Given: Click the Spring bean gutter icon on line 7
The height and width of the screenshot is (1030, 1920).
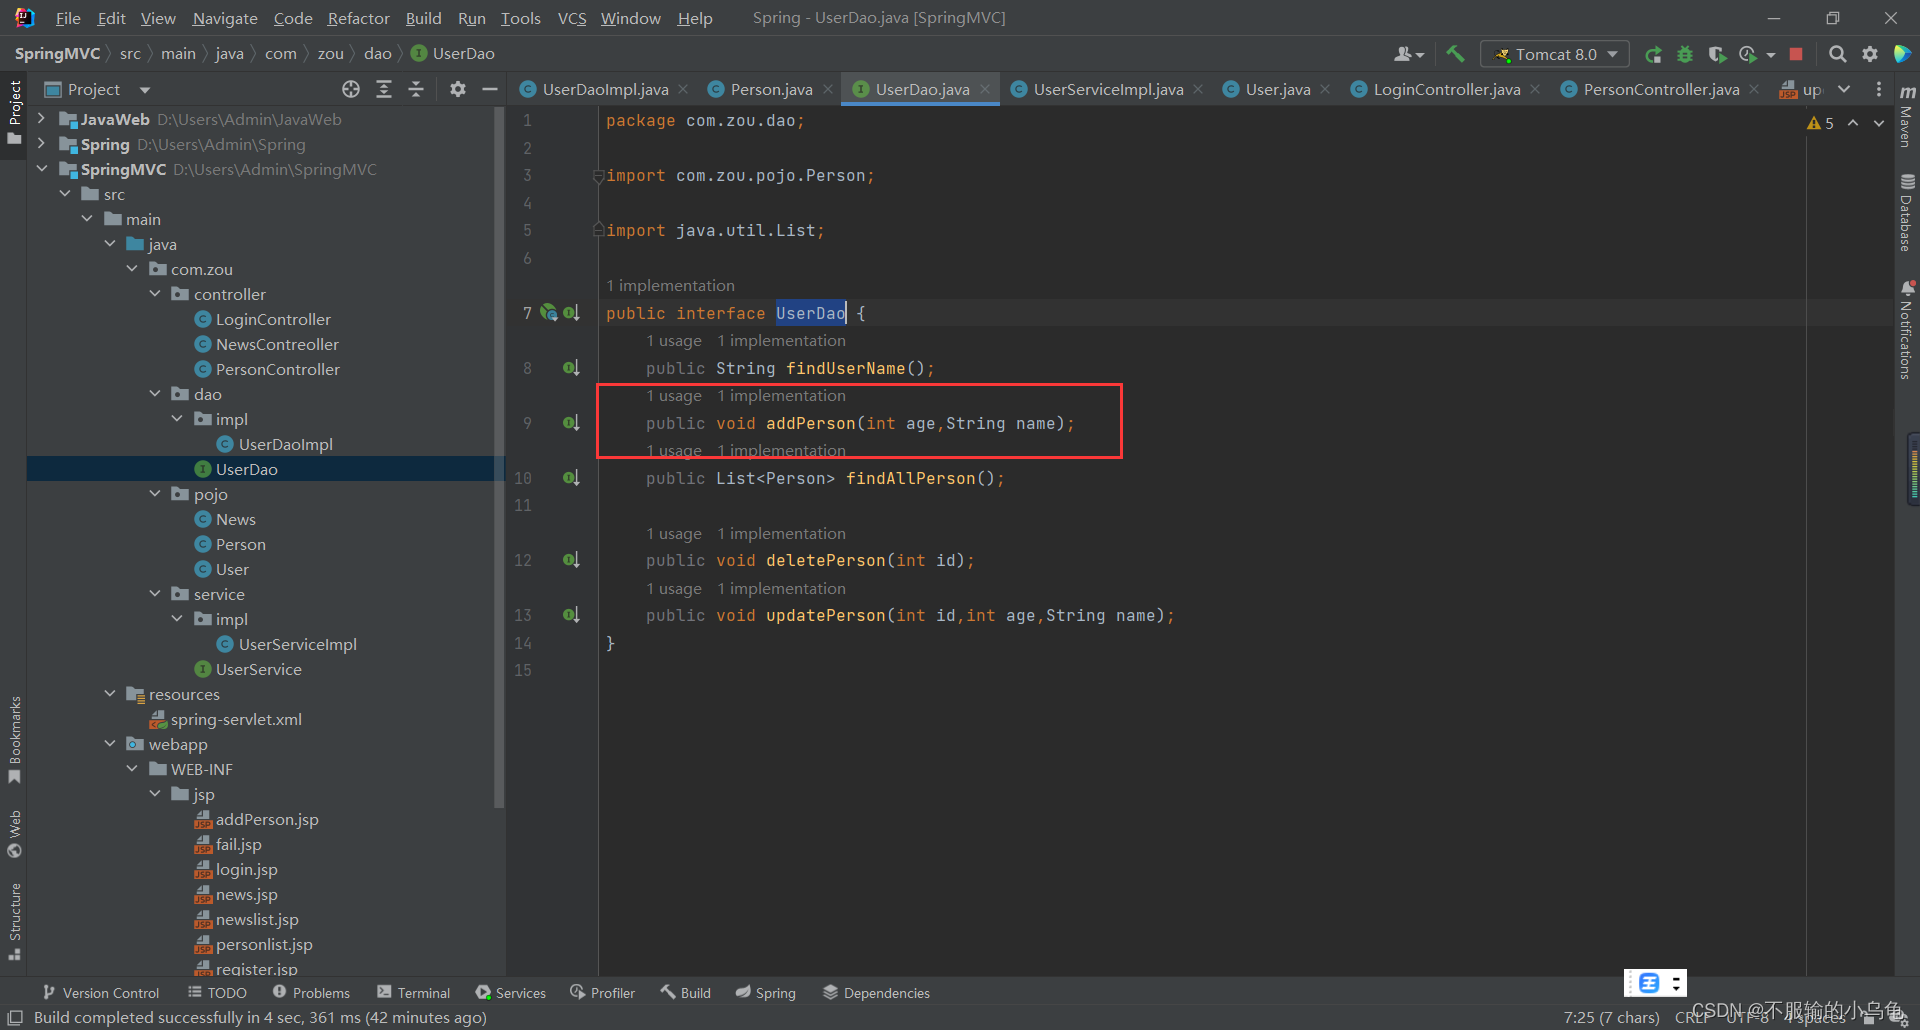Looking at the screenshot, I should click(x=548, y=312).
